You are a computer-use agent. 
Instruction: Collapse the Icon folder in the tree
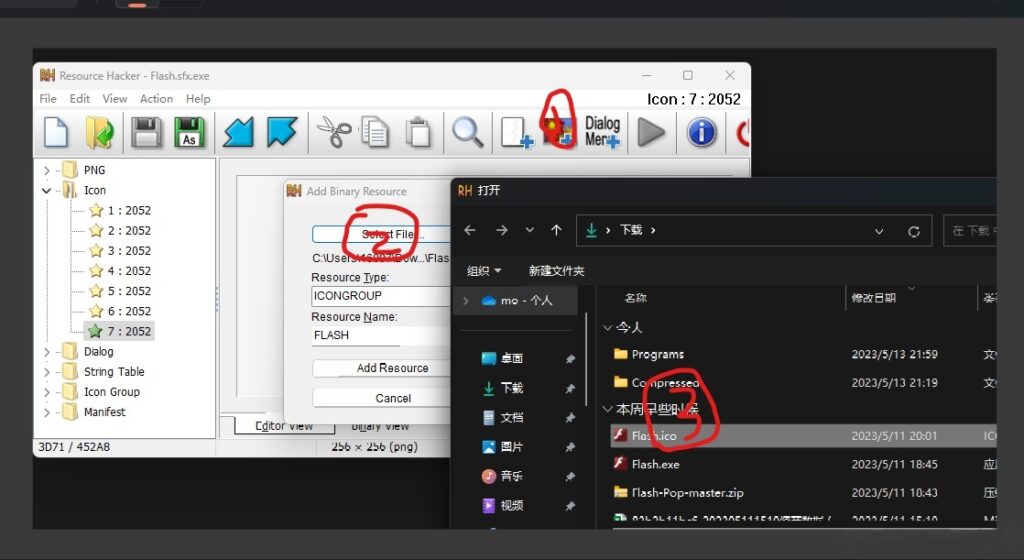(x=46, y=191)
